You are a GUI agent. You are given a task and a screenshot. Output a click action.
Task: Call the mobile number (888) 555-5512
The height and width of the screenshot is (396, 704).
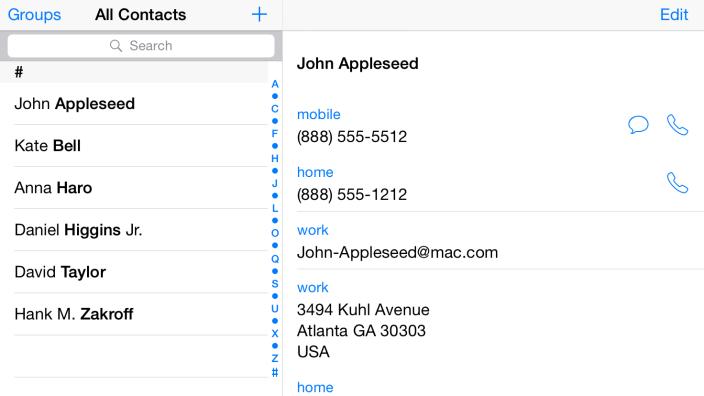click(677, 125)
